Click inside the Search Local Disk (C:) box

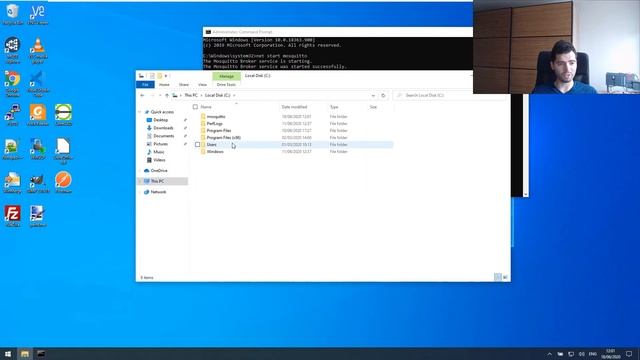point(449,95)
